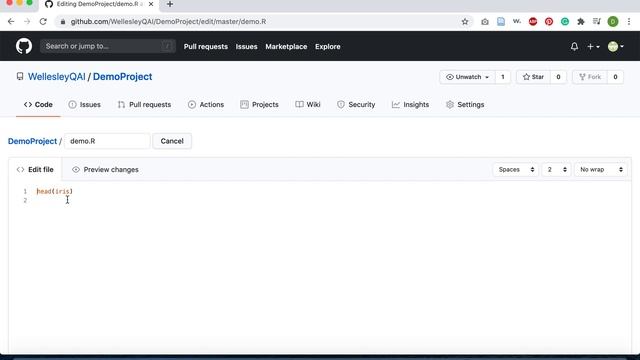Switch to the repository Pull requests tab
This screenshot has height=360, width=640.
144,104
